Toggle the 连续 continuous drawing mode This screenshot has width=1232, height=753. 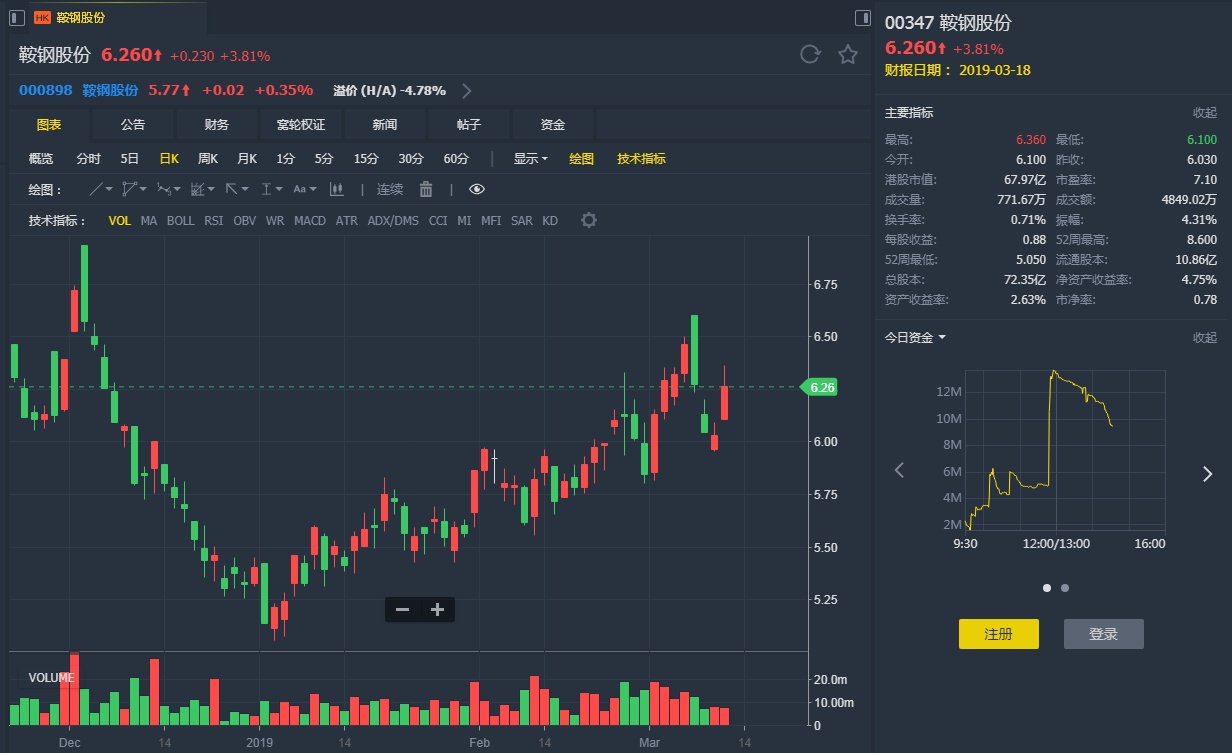point(390,189)
